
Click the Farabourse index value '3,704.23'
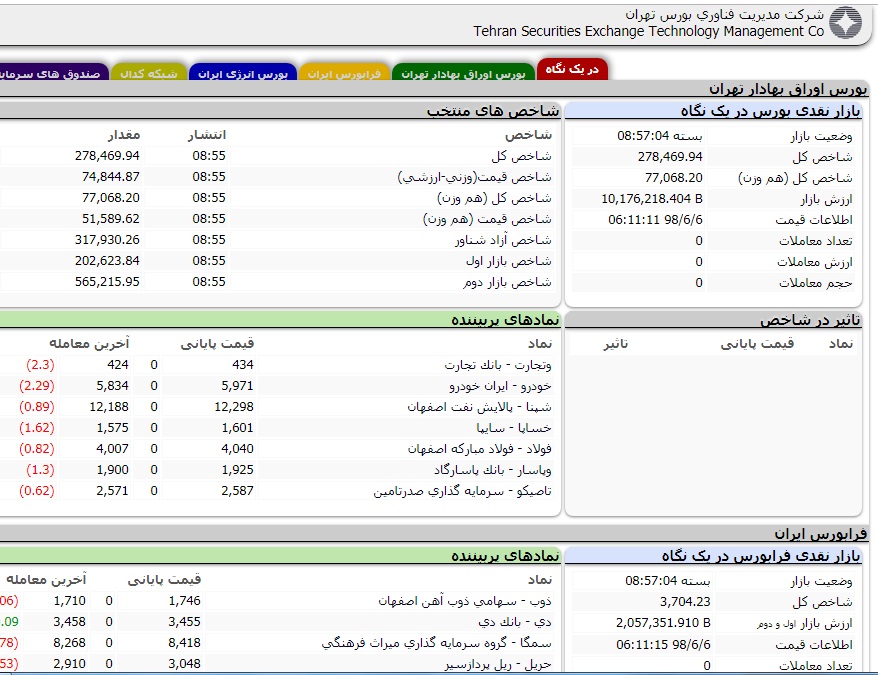coord(685,602)
